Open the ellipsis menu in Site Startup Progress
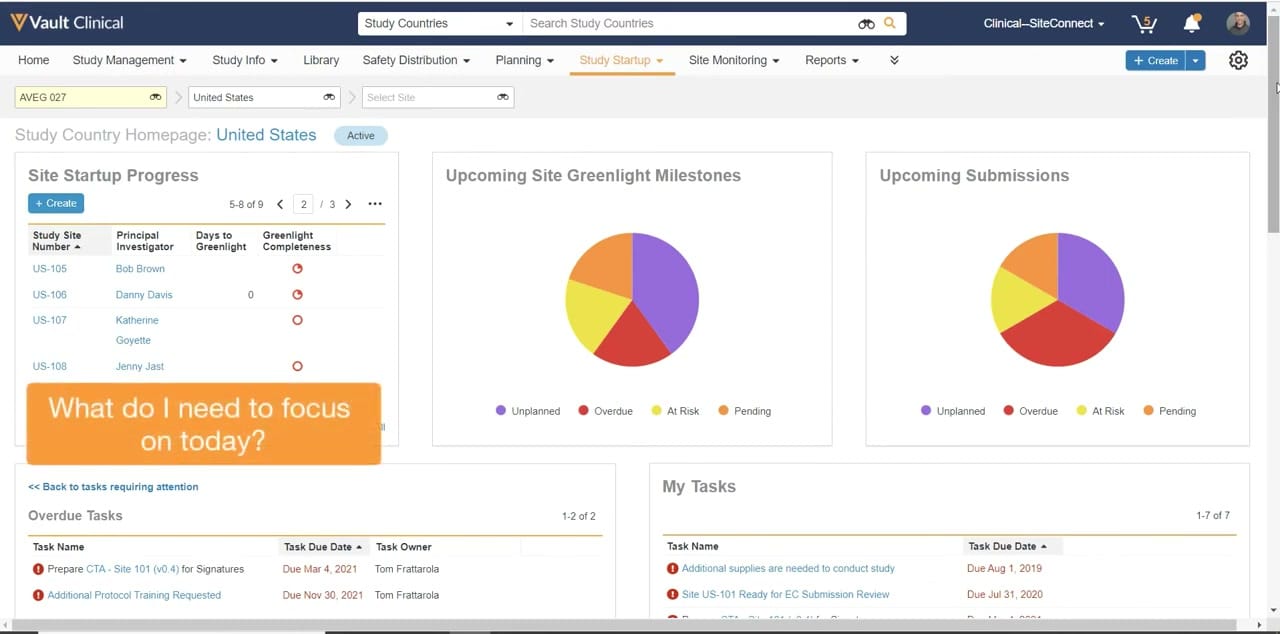Image resolution: width=1280 pixels, height=634 pixels. (x=375, y=204)
